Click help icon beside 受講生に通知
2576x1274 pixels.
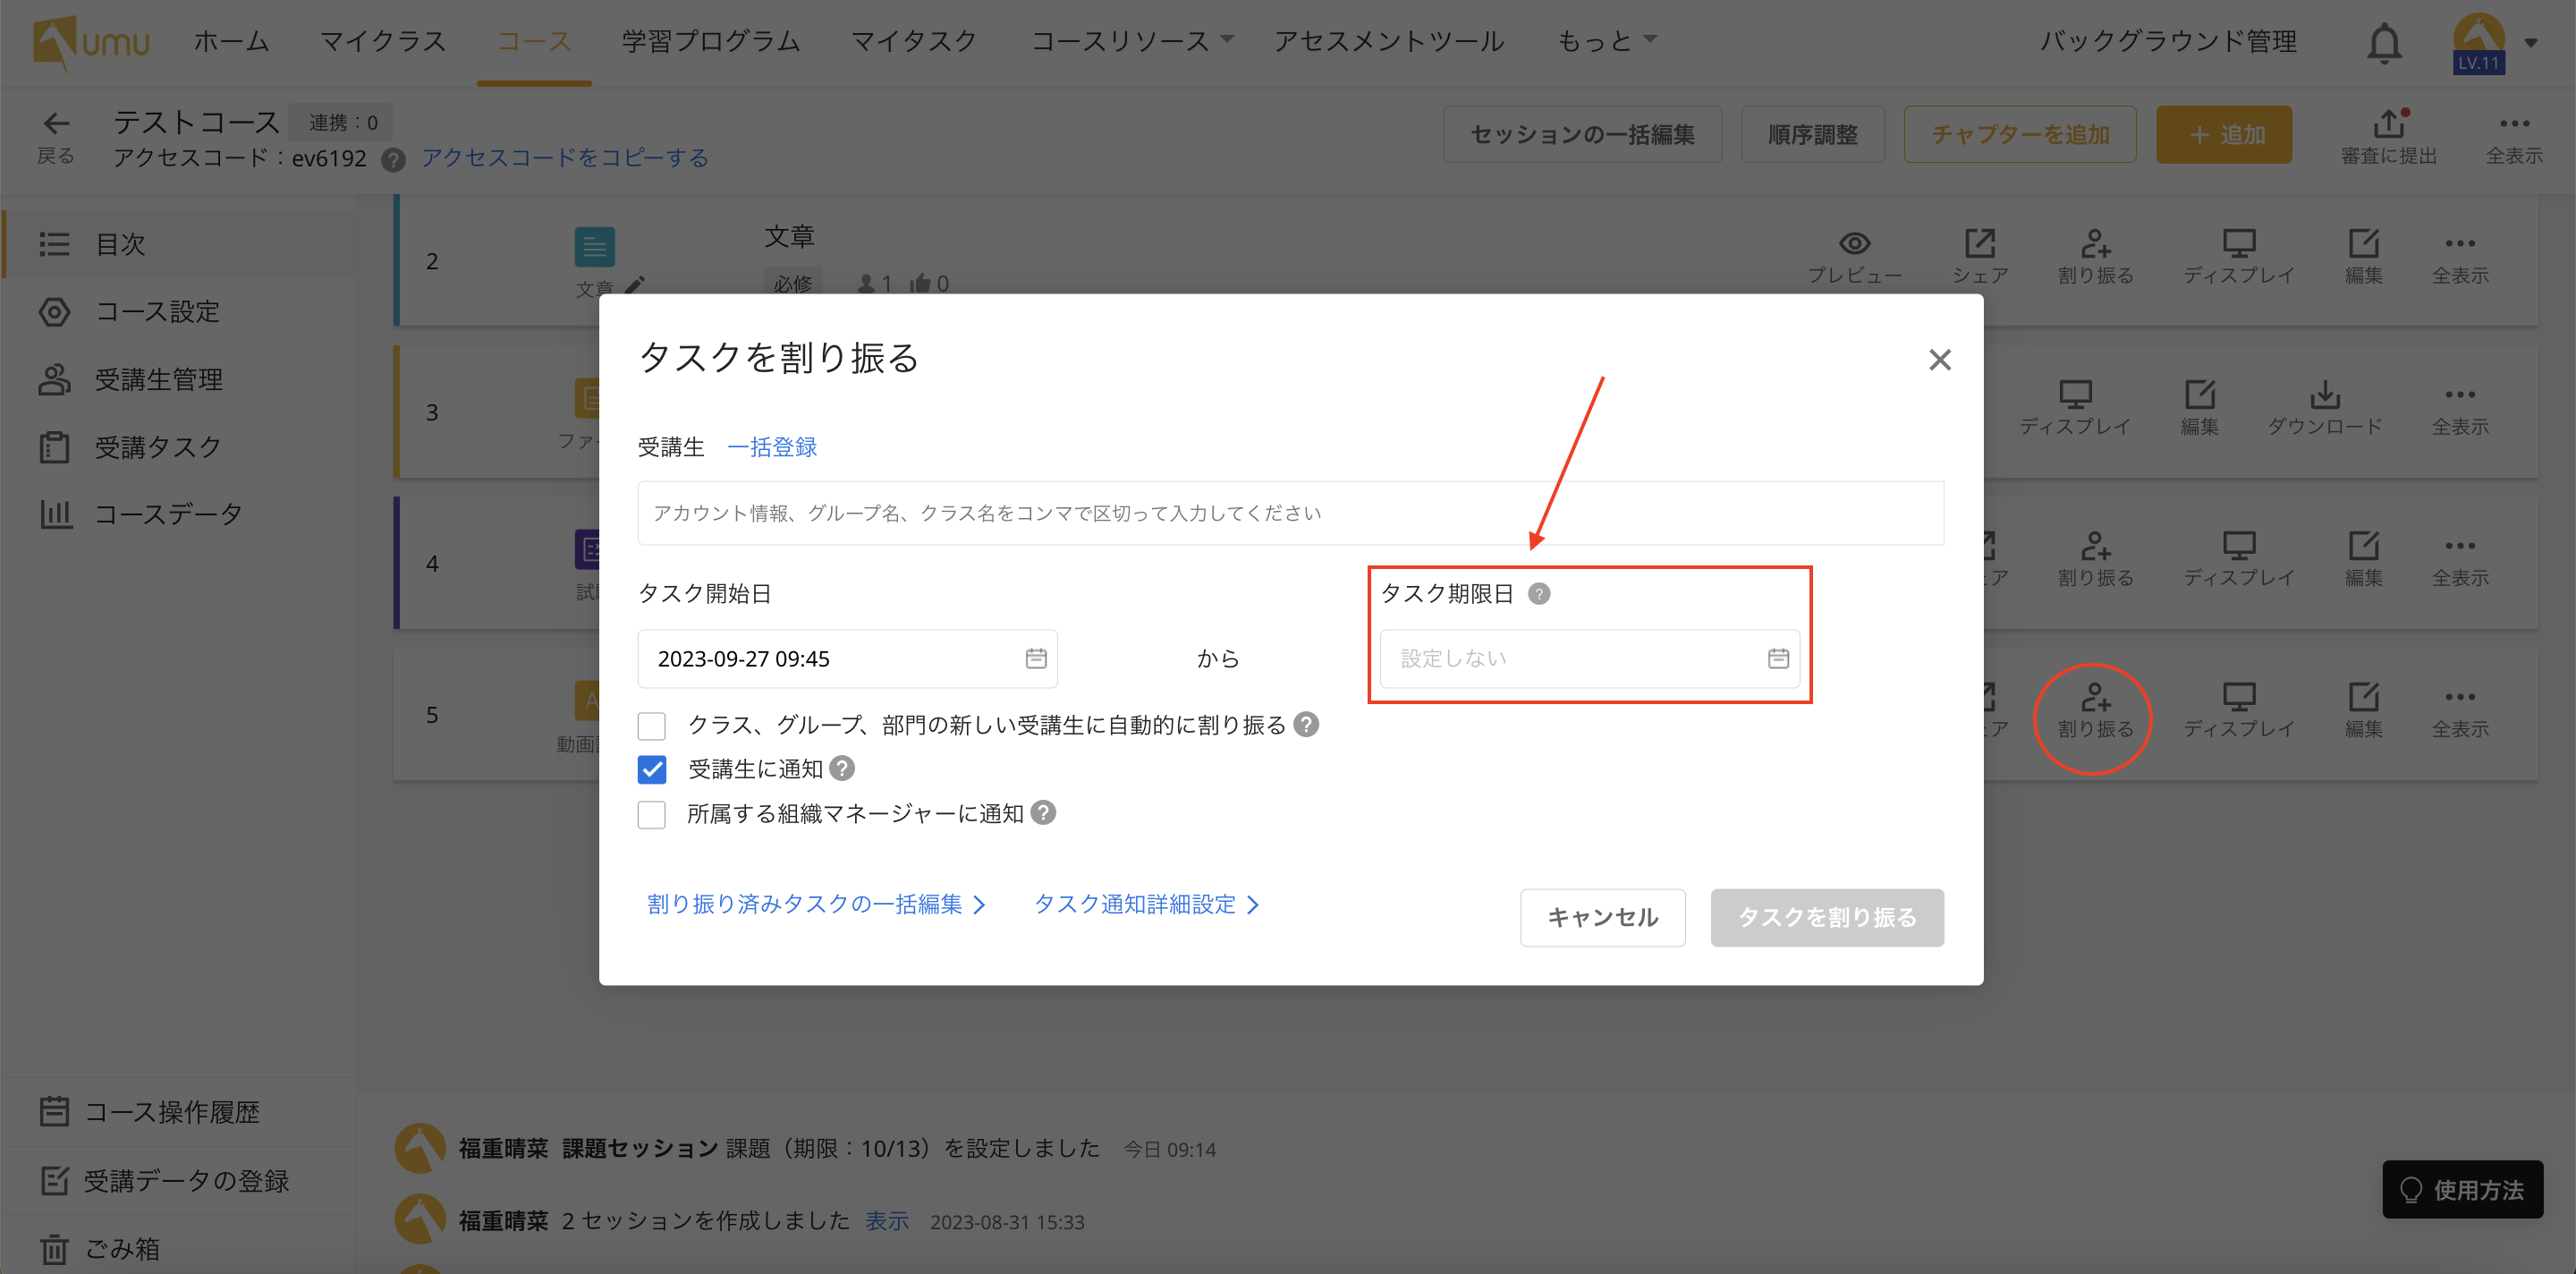842,769
